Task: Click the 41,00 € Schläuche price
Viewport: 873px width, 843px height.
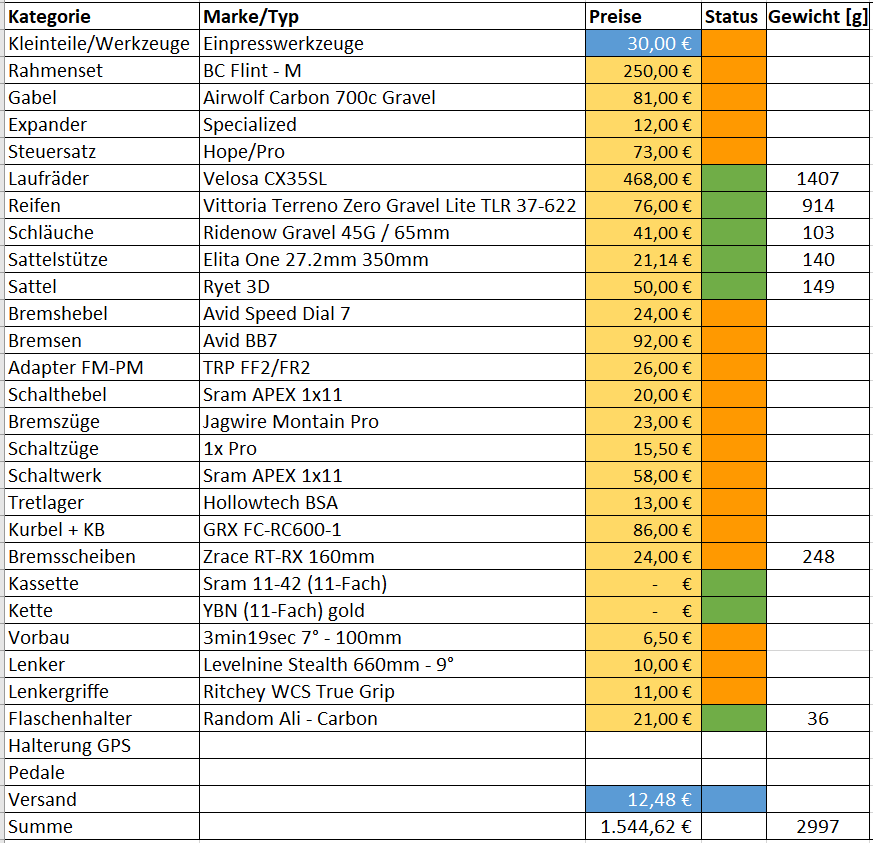Action: [643, 232]
